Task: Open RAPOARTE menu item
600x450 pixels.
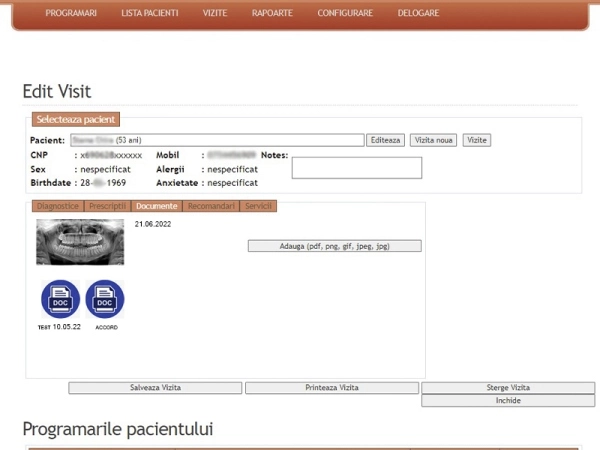Action: click(x=272, y=13)
